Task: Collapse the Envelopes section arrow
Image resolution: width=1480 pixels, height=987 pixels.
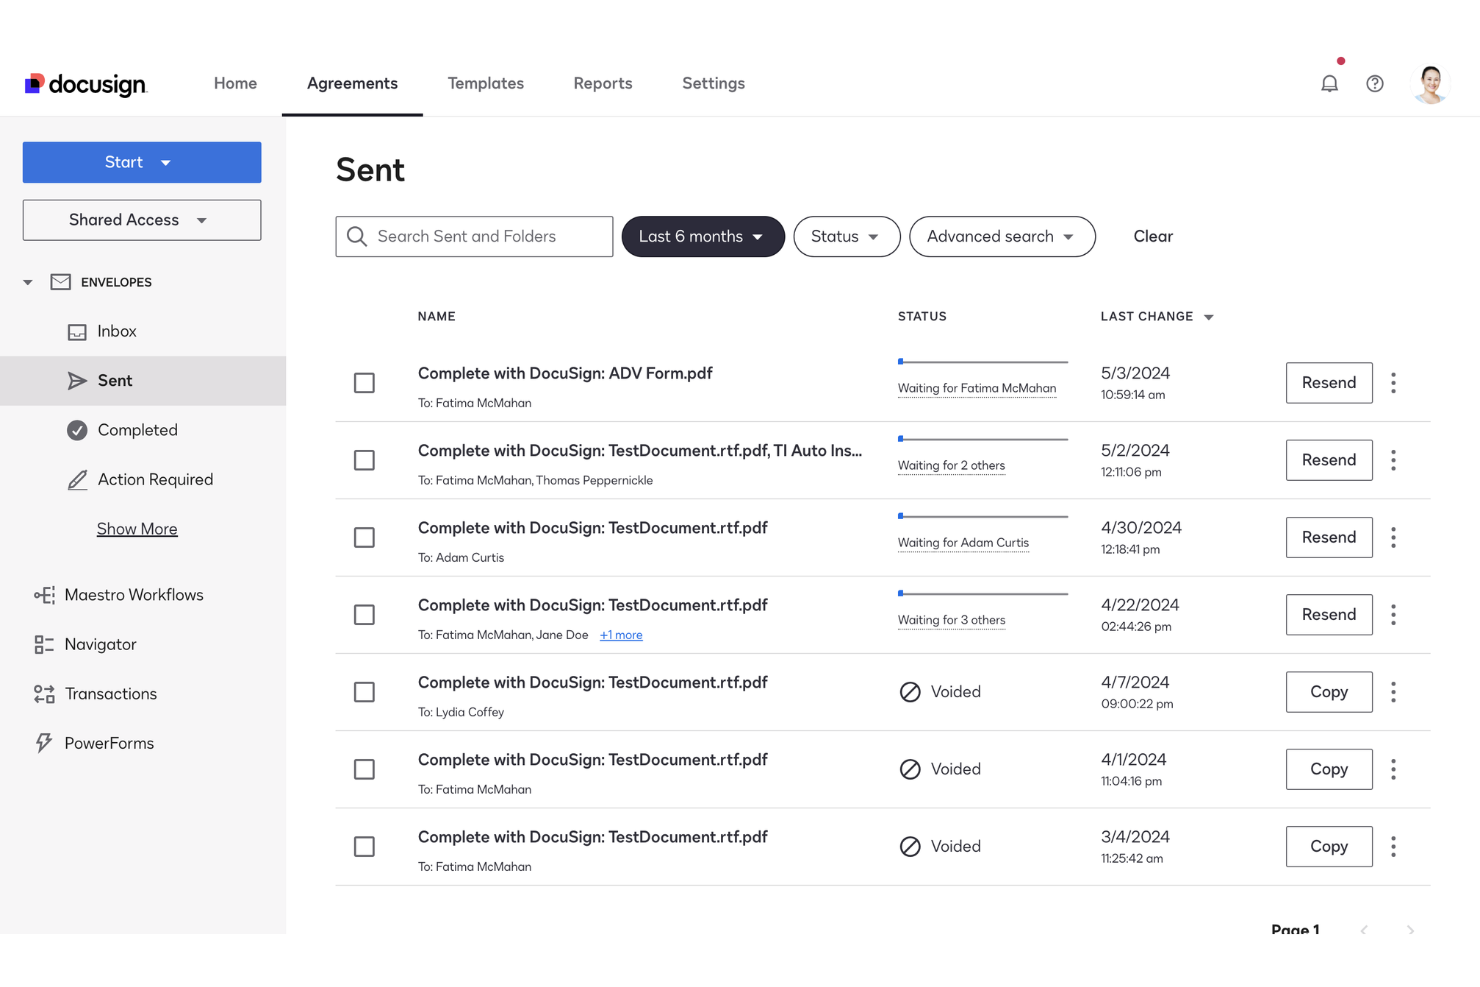Action: pos(28,283)
